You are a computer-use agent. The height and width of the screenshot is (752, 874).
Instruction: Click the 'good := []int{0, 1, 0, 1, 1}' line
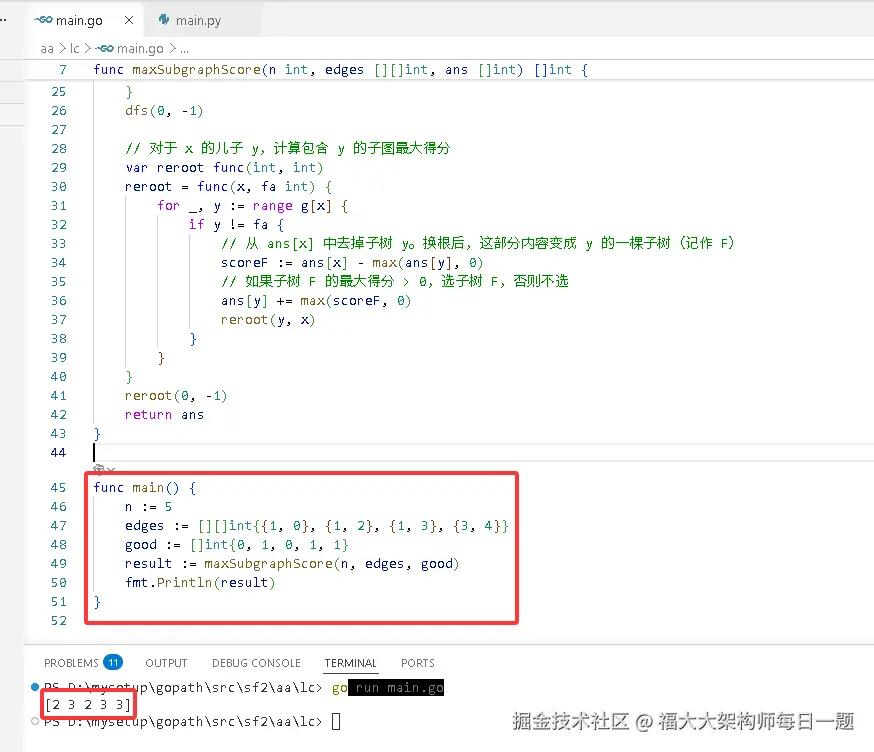pos(236,545)
